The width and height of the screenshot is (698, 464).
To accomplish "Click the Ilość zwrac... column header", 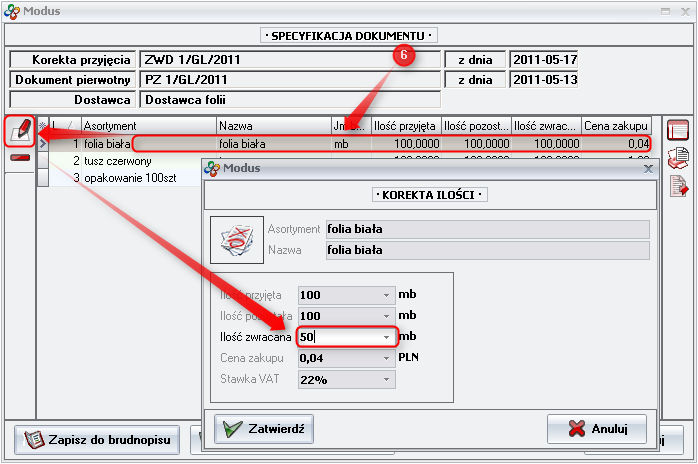I will (546, 126).
